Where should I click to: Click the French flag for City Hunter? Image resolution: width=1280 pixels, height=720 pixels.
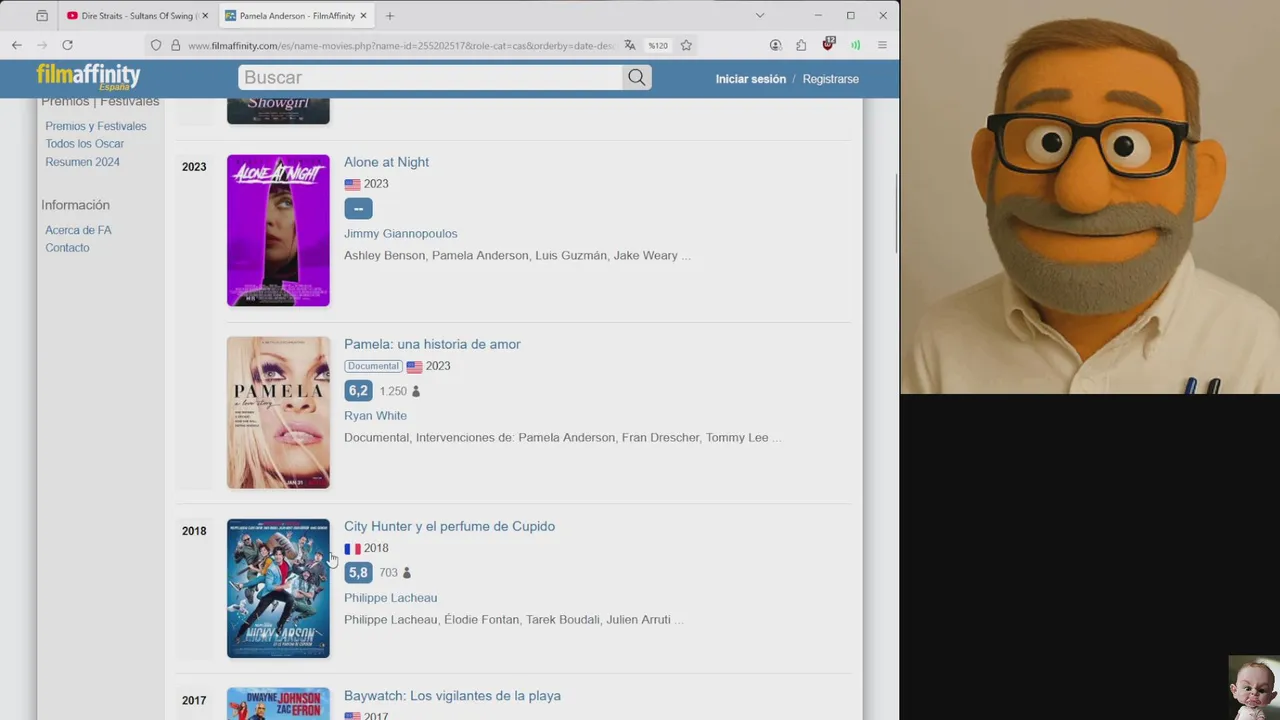pos(352,549)
